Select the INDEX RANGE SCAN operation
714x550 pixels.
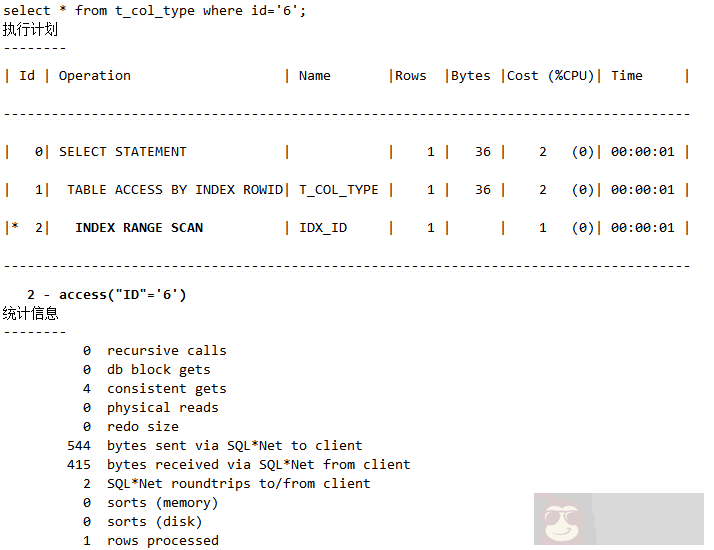pos(139,228)
